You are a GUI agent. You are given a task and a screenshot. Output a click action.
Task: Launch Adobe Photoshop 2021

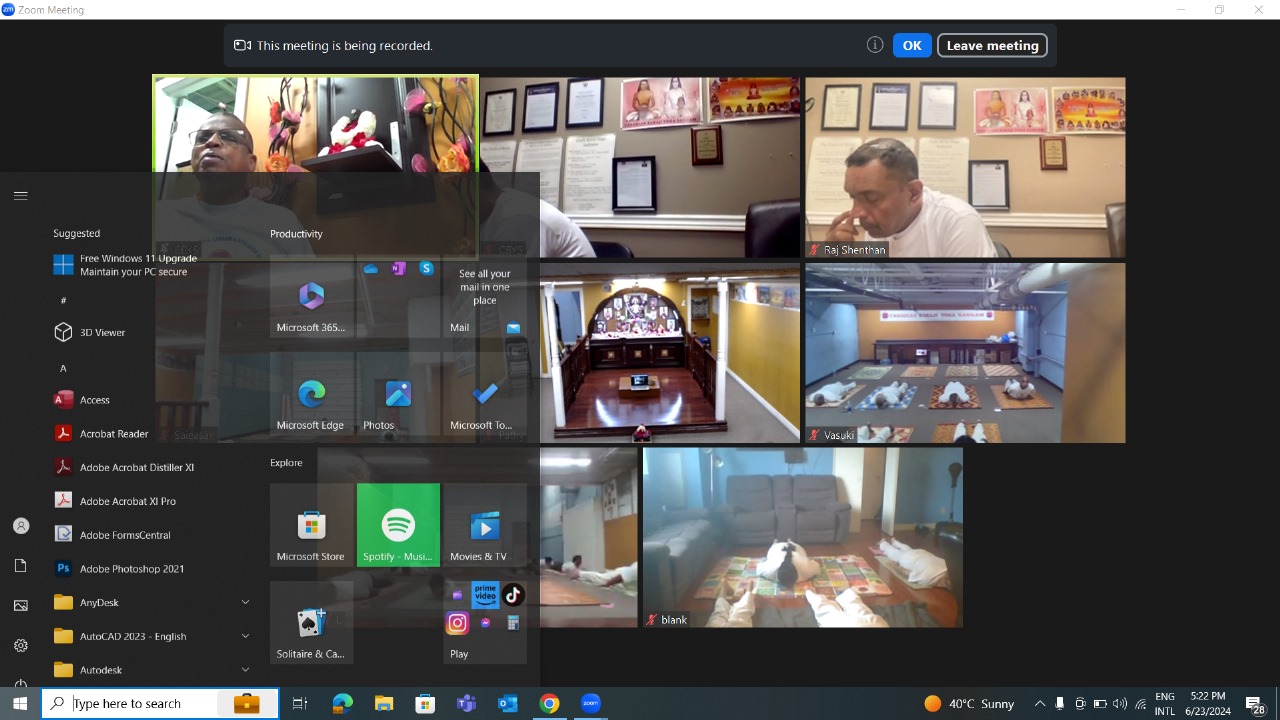[150, 569]
